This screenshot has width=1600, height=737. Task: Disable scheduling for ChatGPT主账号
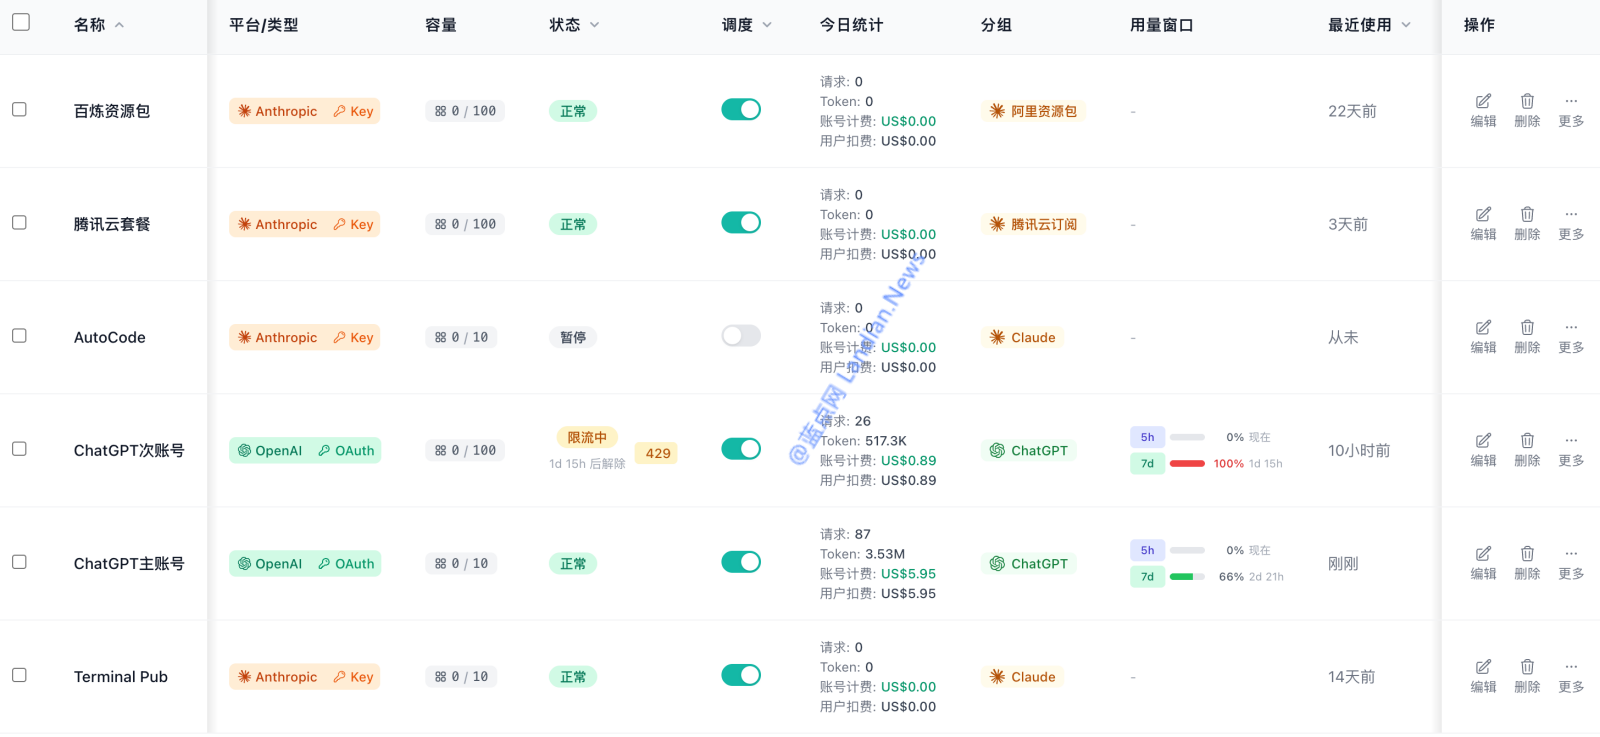pyautogui.click(x=741, y=562)
